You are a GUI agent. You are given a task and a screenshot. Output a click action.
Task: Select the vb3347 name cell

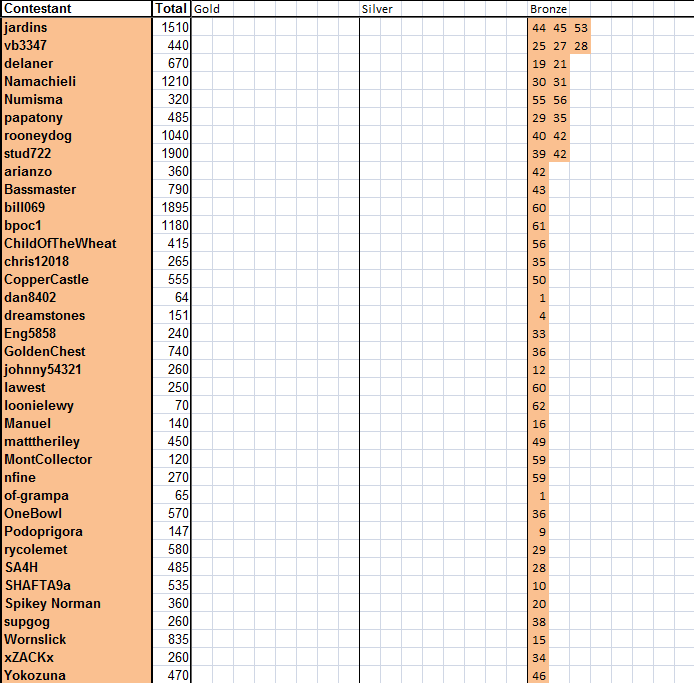point(77,46)
